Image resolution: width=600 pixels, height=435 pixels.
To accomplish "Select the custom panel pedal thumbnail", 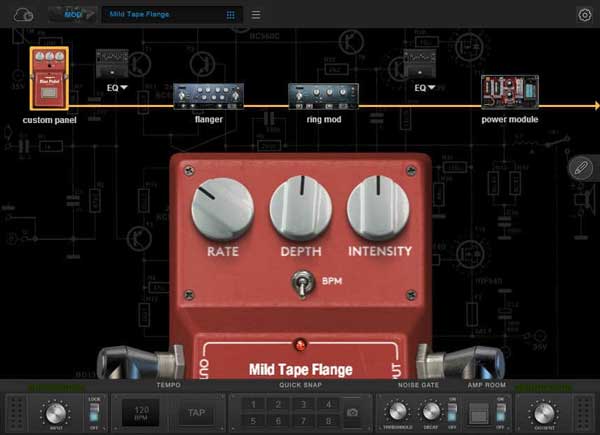I will pyautogui.click(x=49, y=78).
